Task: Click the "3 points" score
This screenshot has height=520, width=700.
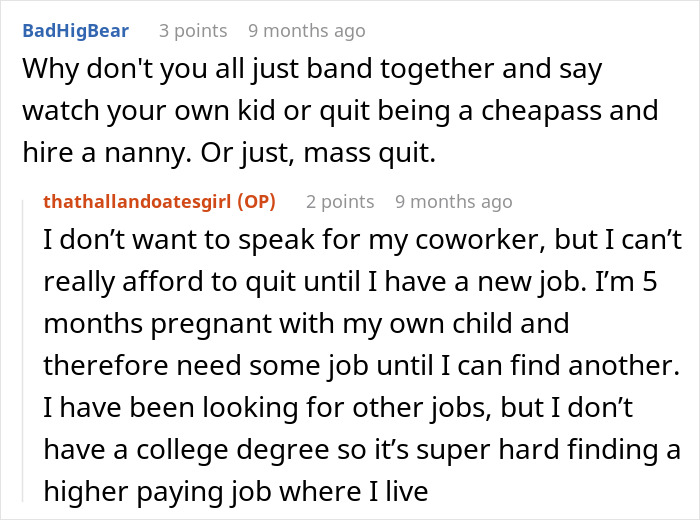Action: tap(193, 31)
